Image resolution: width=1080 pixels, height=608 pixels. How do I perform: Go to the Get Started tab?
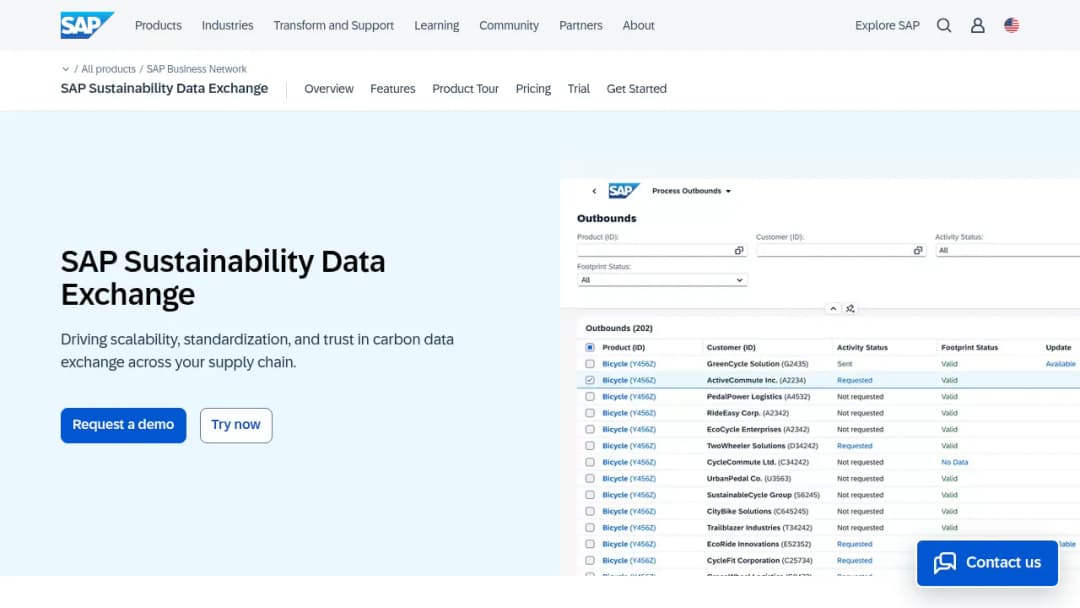coord(636,89)
